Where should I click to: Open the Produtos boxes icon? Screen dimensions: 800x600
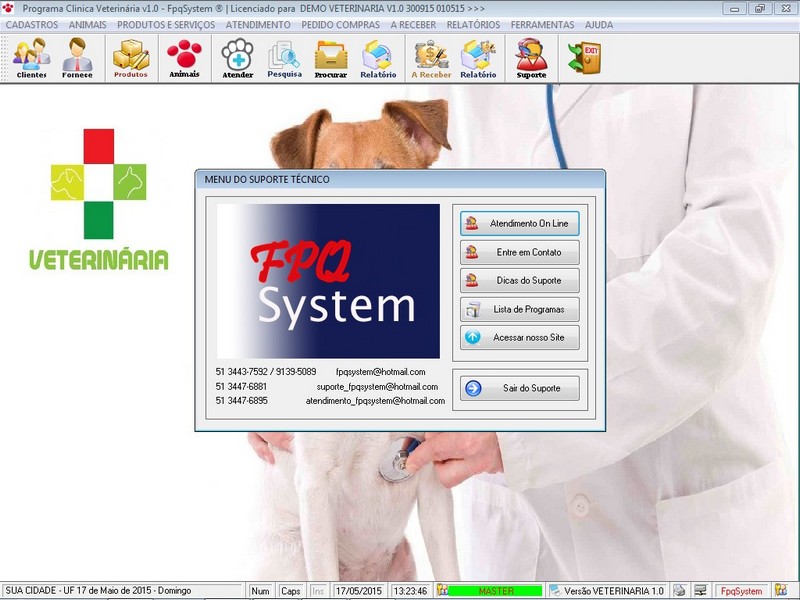tap(131, 58)
